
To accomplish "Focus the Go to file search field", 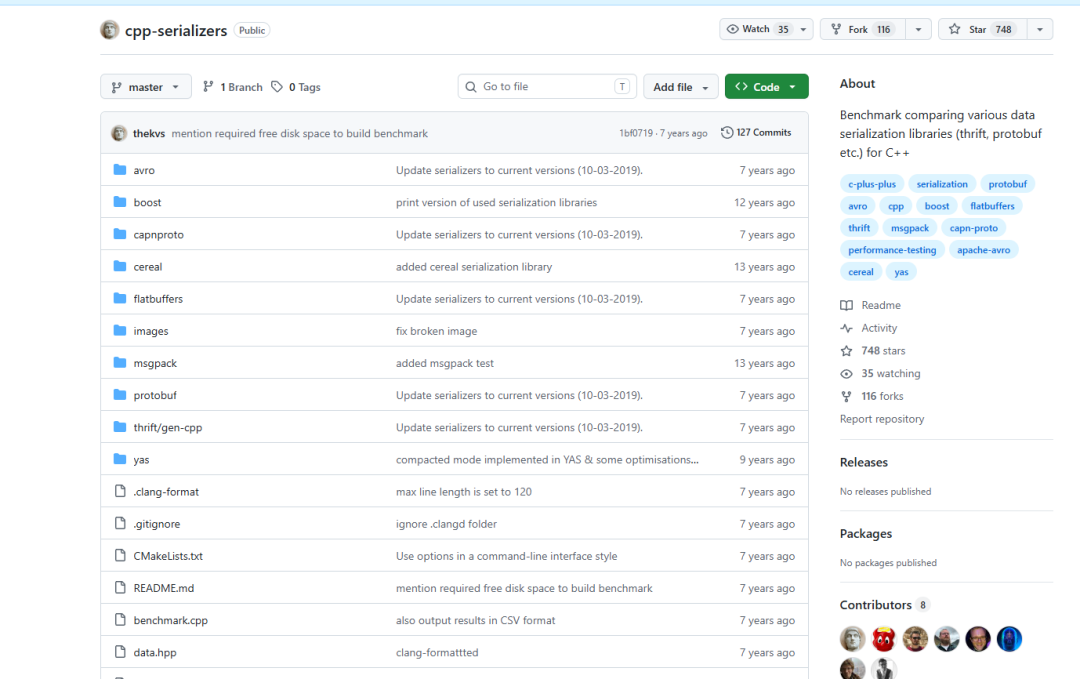I will point(547,87).
